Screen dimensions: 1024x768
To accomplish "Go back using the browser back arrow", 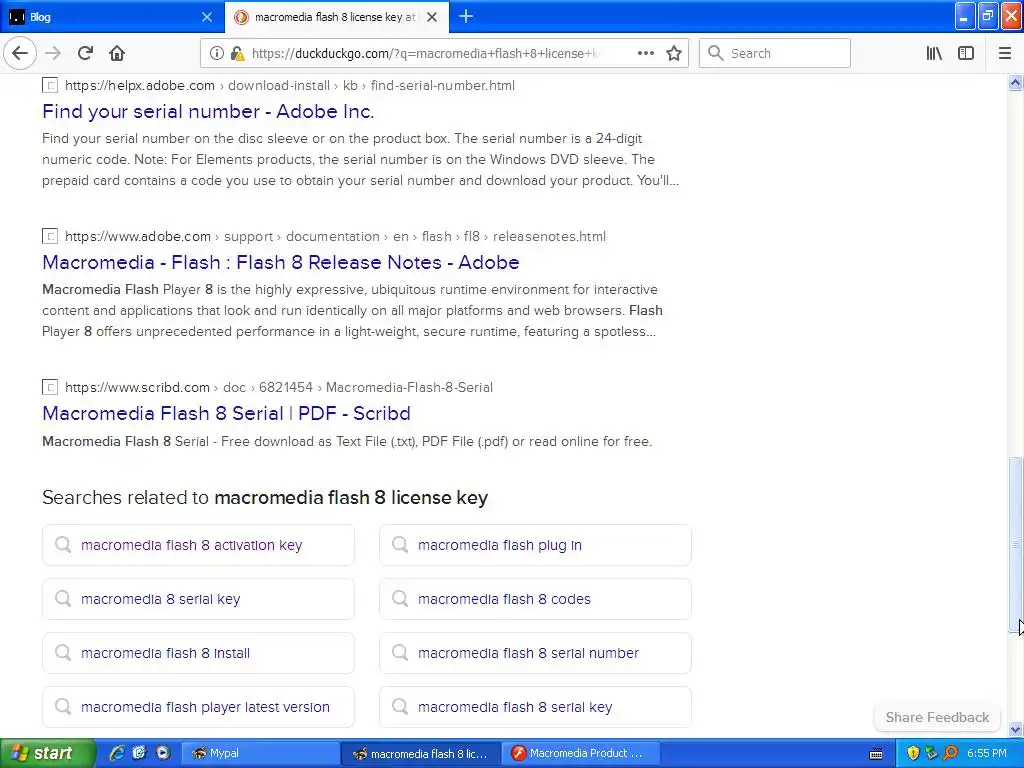I will (20, 54).
